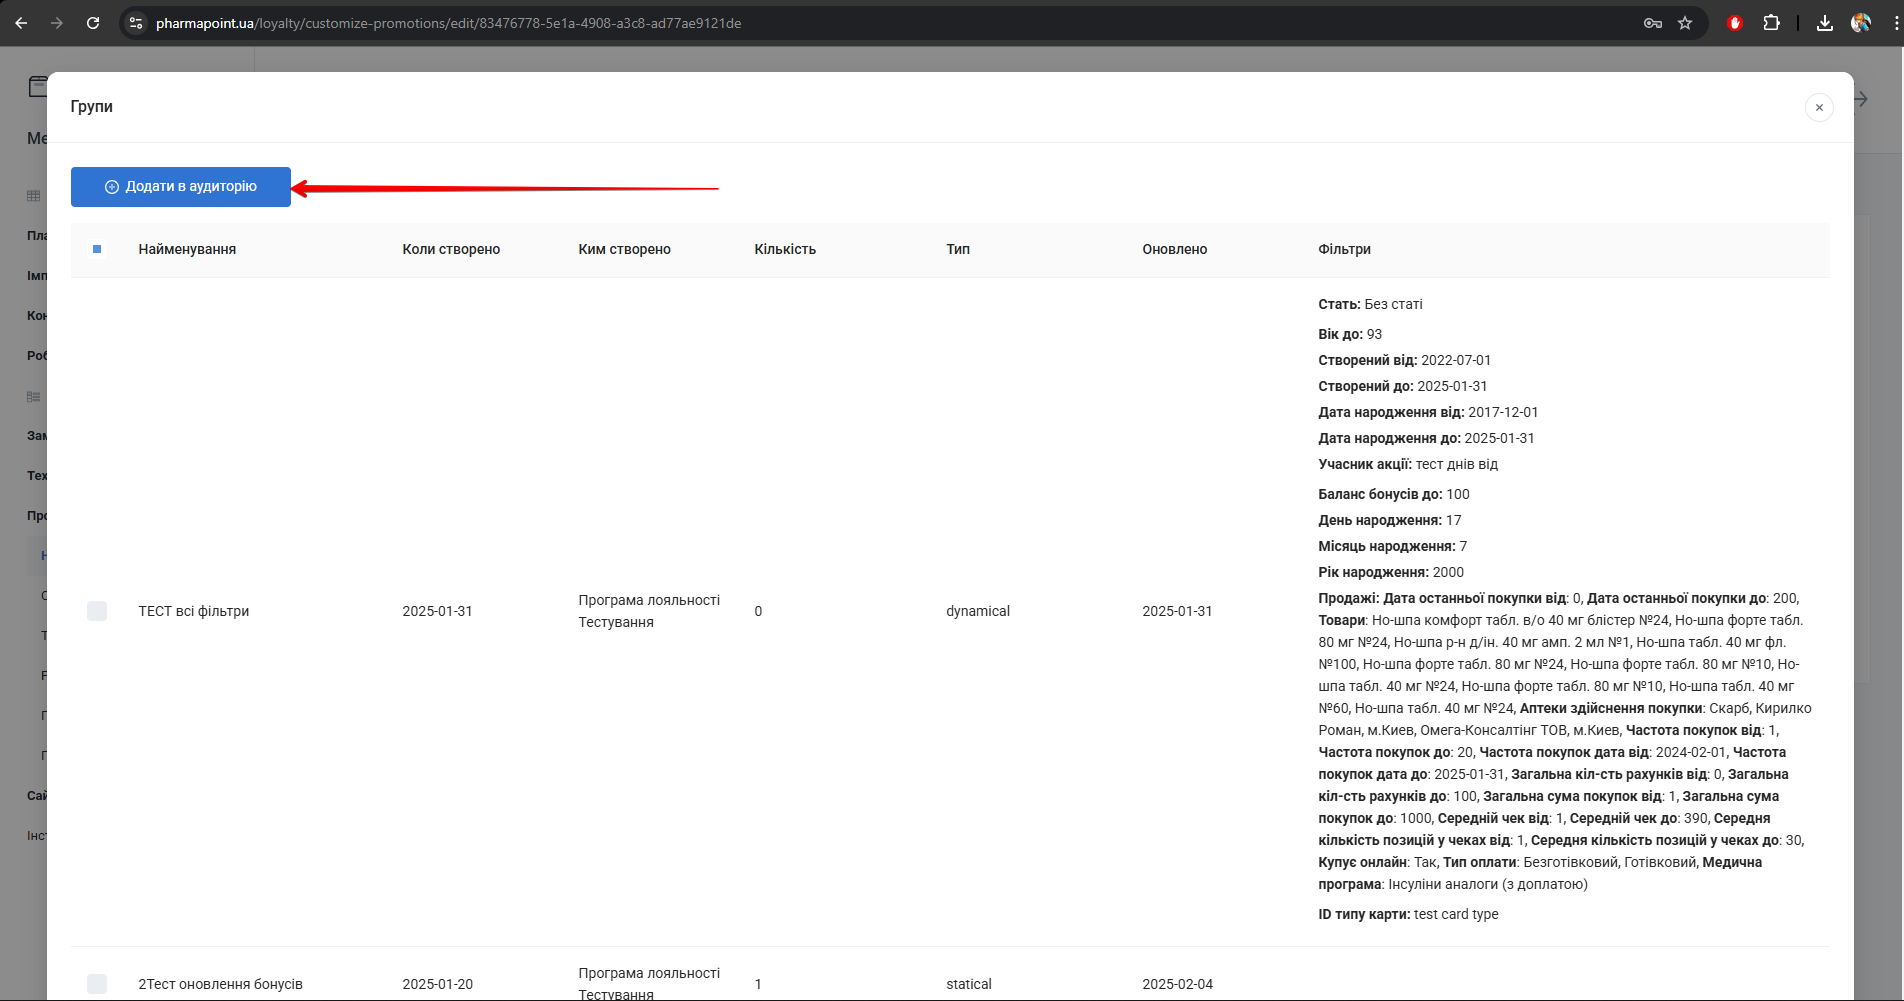1904x1001 pixels.
Task: Click the Коли створено column header
Action: (x=451, y=249)
